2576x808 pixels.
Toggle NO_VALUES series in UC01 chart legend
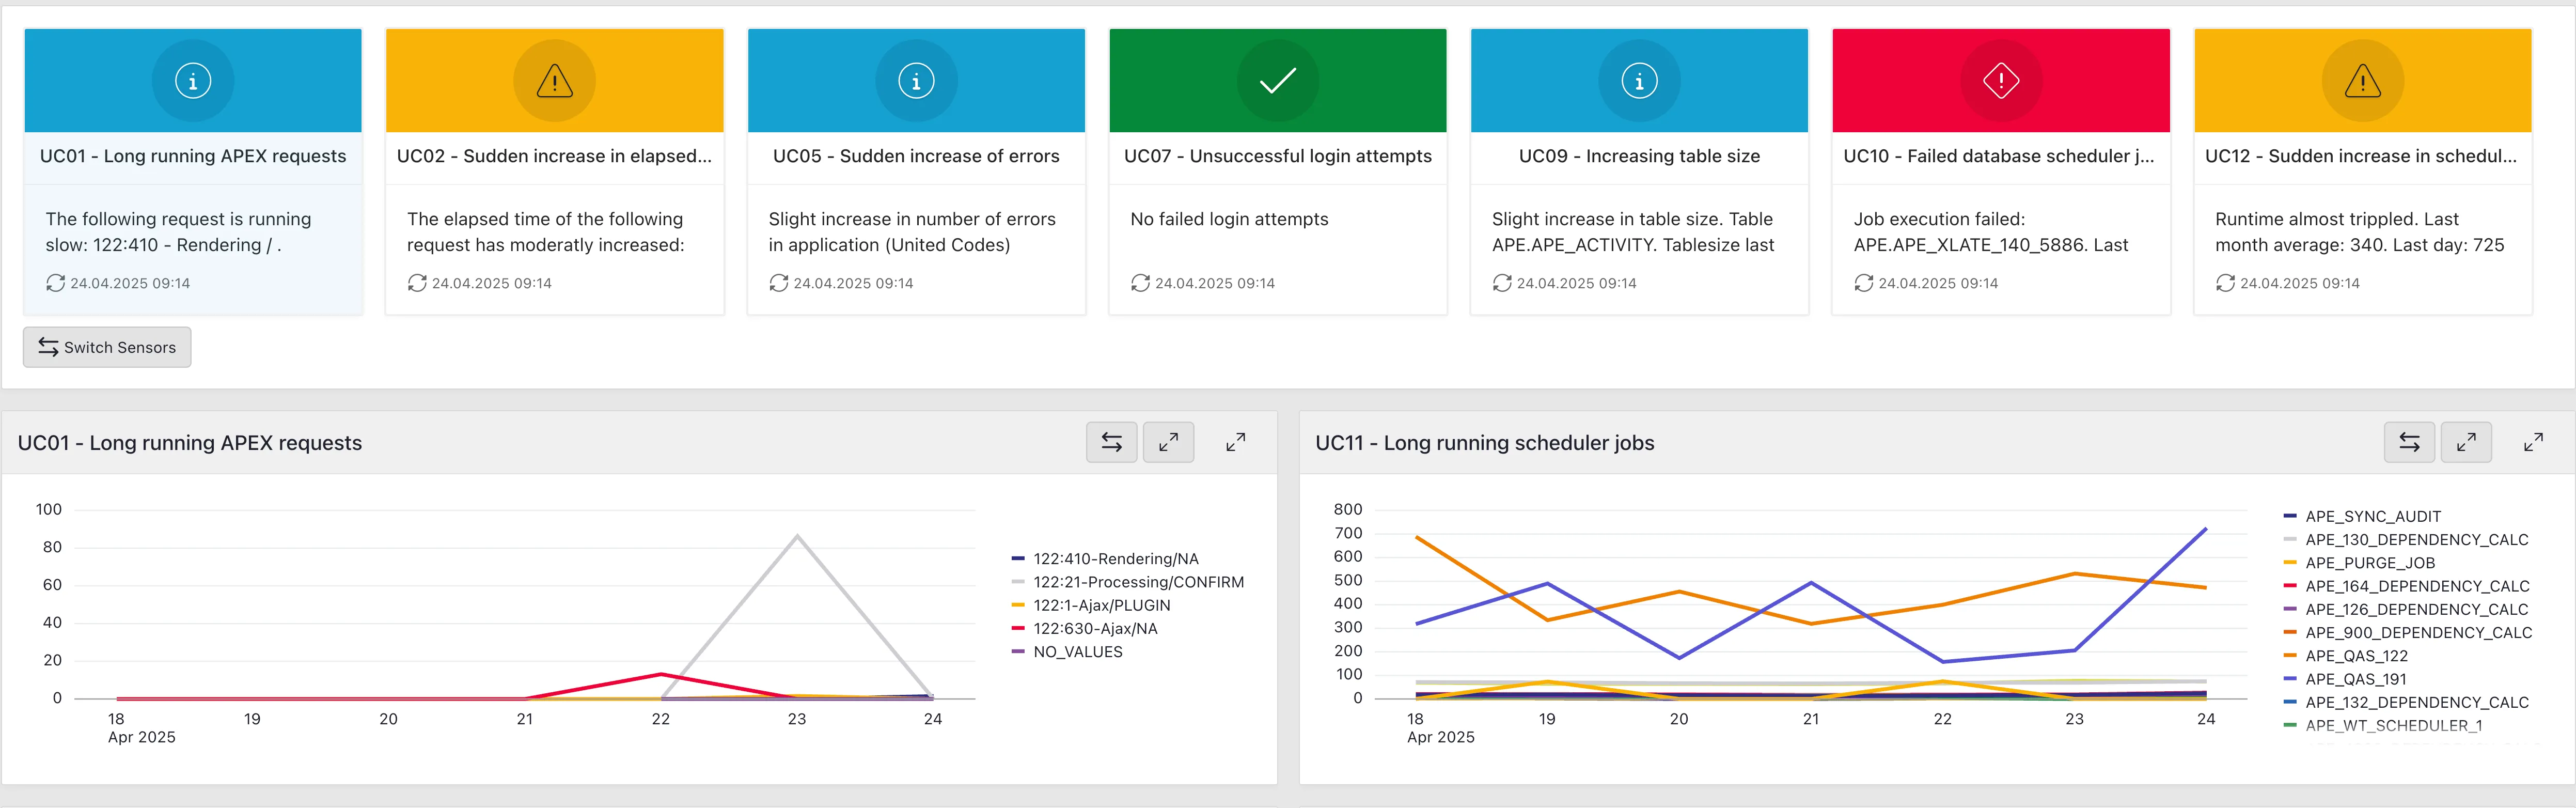[1078, 651]
